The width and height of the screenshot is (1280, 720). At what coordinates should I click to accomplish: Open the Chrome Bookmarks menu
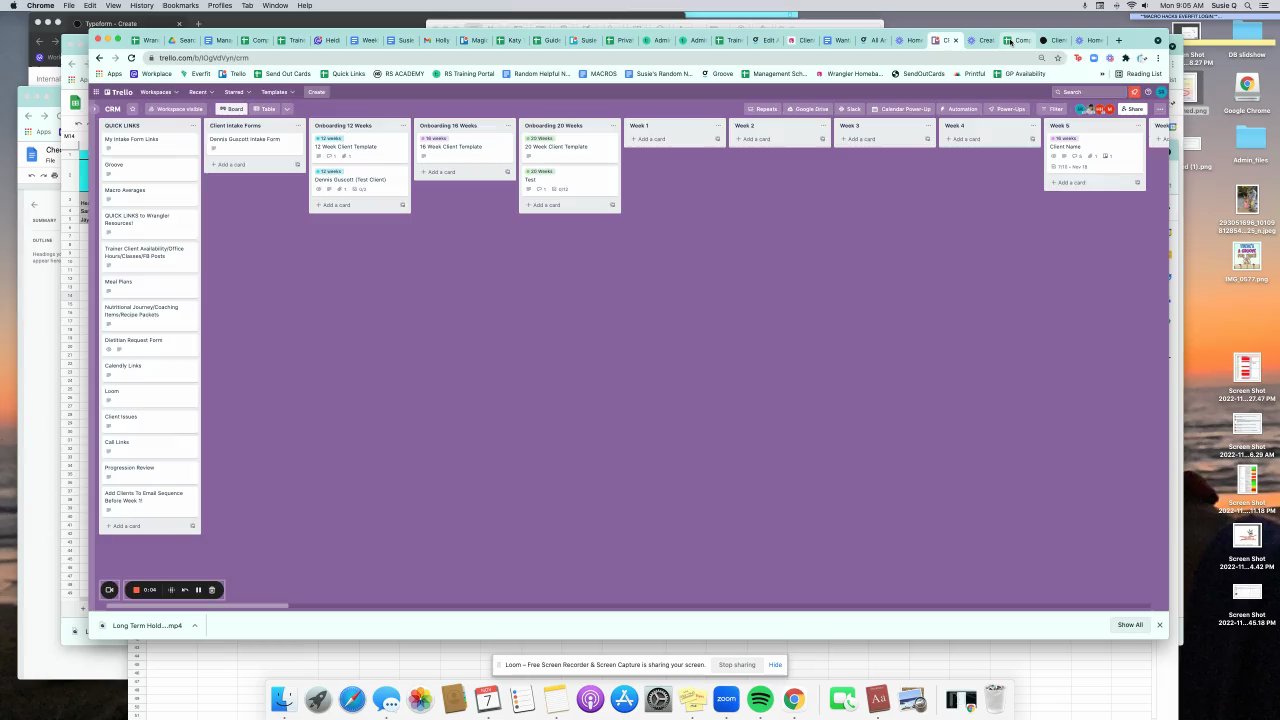(x=181, y=6)
